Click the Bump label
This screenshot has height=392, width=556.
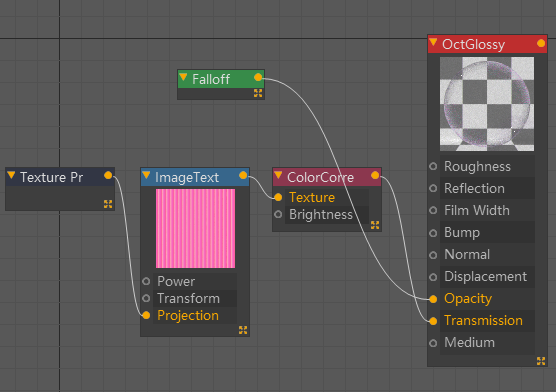pos(462,233)
